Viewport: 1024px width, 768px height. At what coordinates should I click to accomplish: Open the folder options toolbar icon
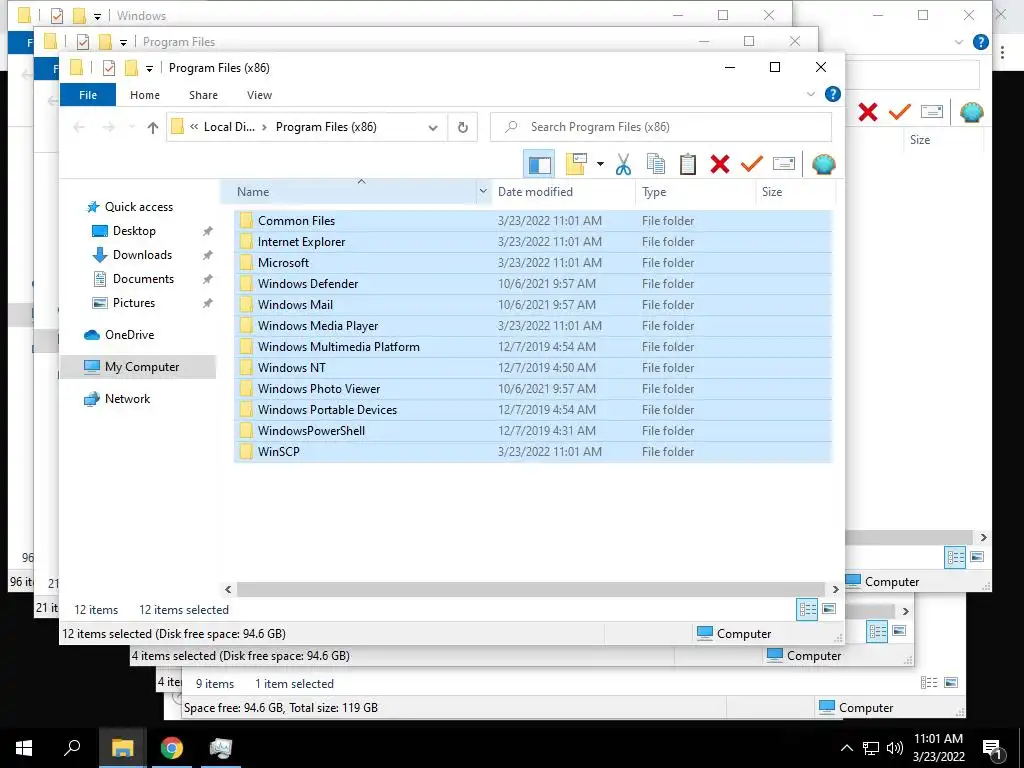tap(577, 165)
